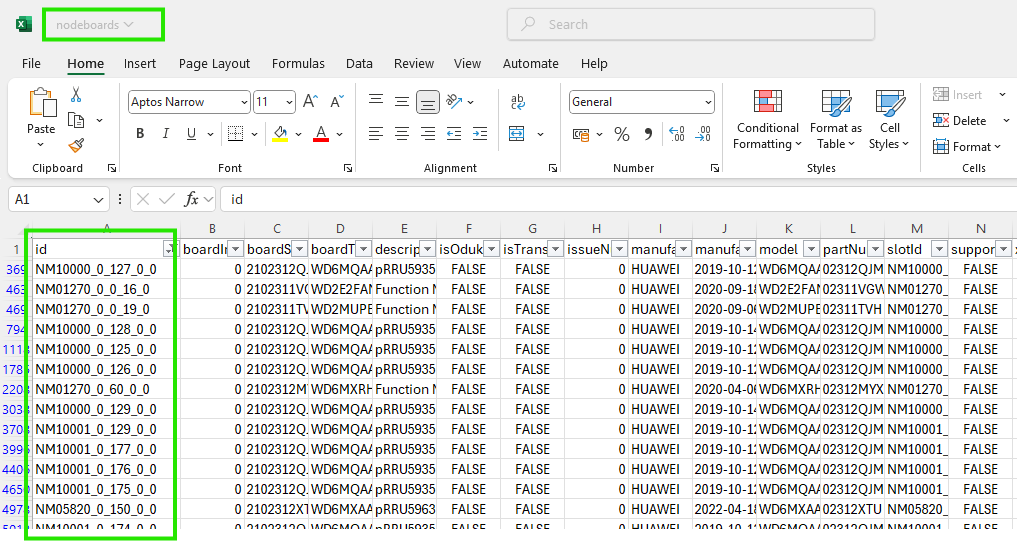Click Increase Font Size icon
The height and width of the screenshot is (541, 1017).
tap(310, 102)
